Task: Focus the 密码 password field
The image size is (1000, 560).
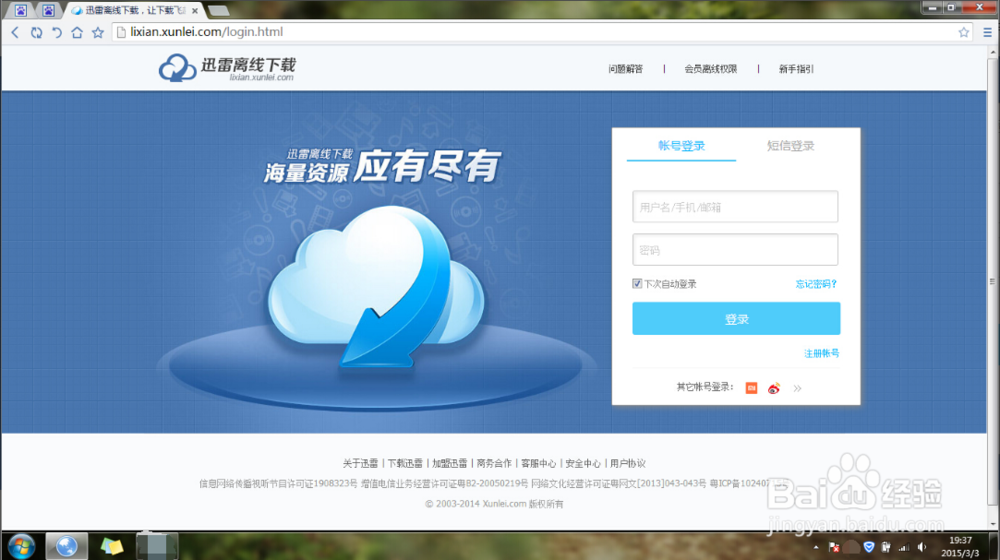Action: tap(735, 250)
